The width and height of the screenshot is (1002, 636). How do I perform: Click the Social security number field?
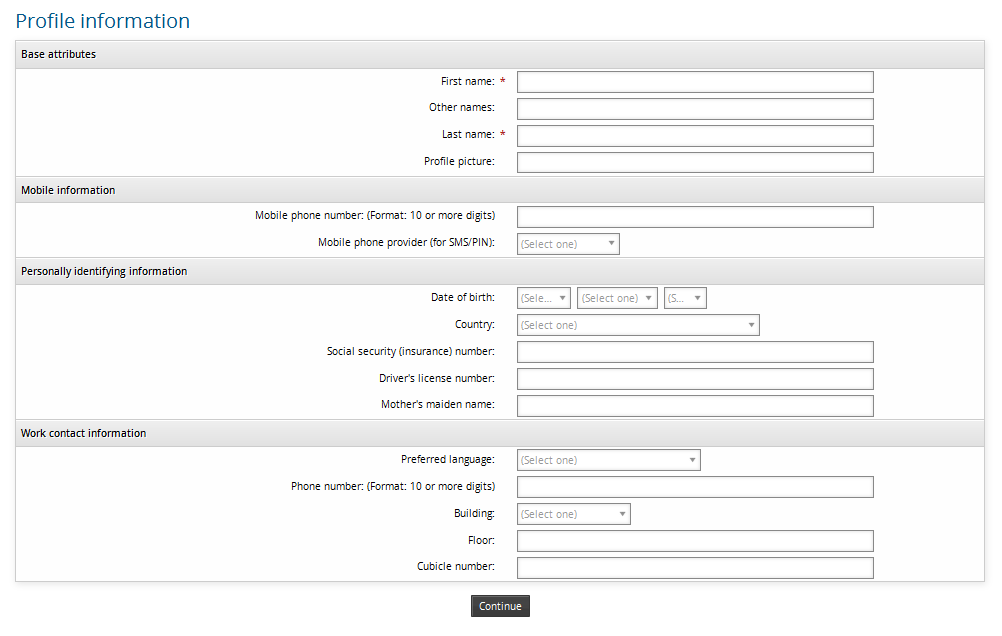[695, 352]
